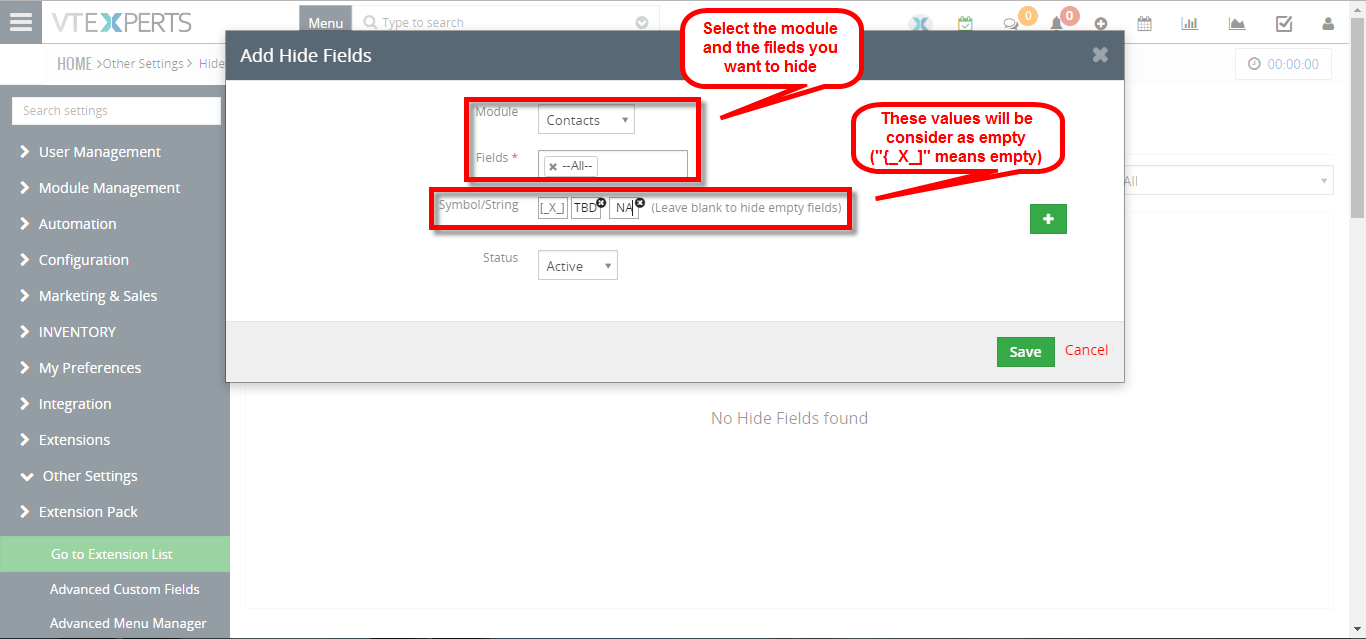1366x639 pixels.
Task: Expand the User Management settings section
Action: pyautogui.click(x=101, y=151)
